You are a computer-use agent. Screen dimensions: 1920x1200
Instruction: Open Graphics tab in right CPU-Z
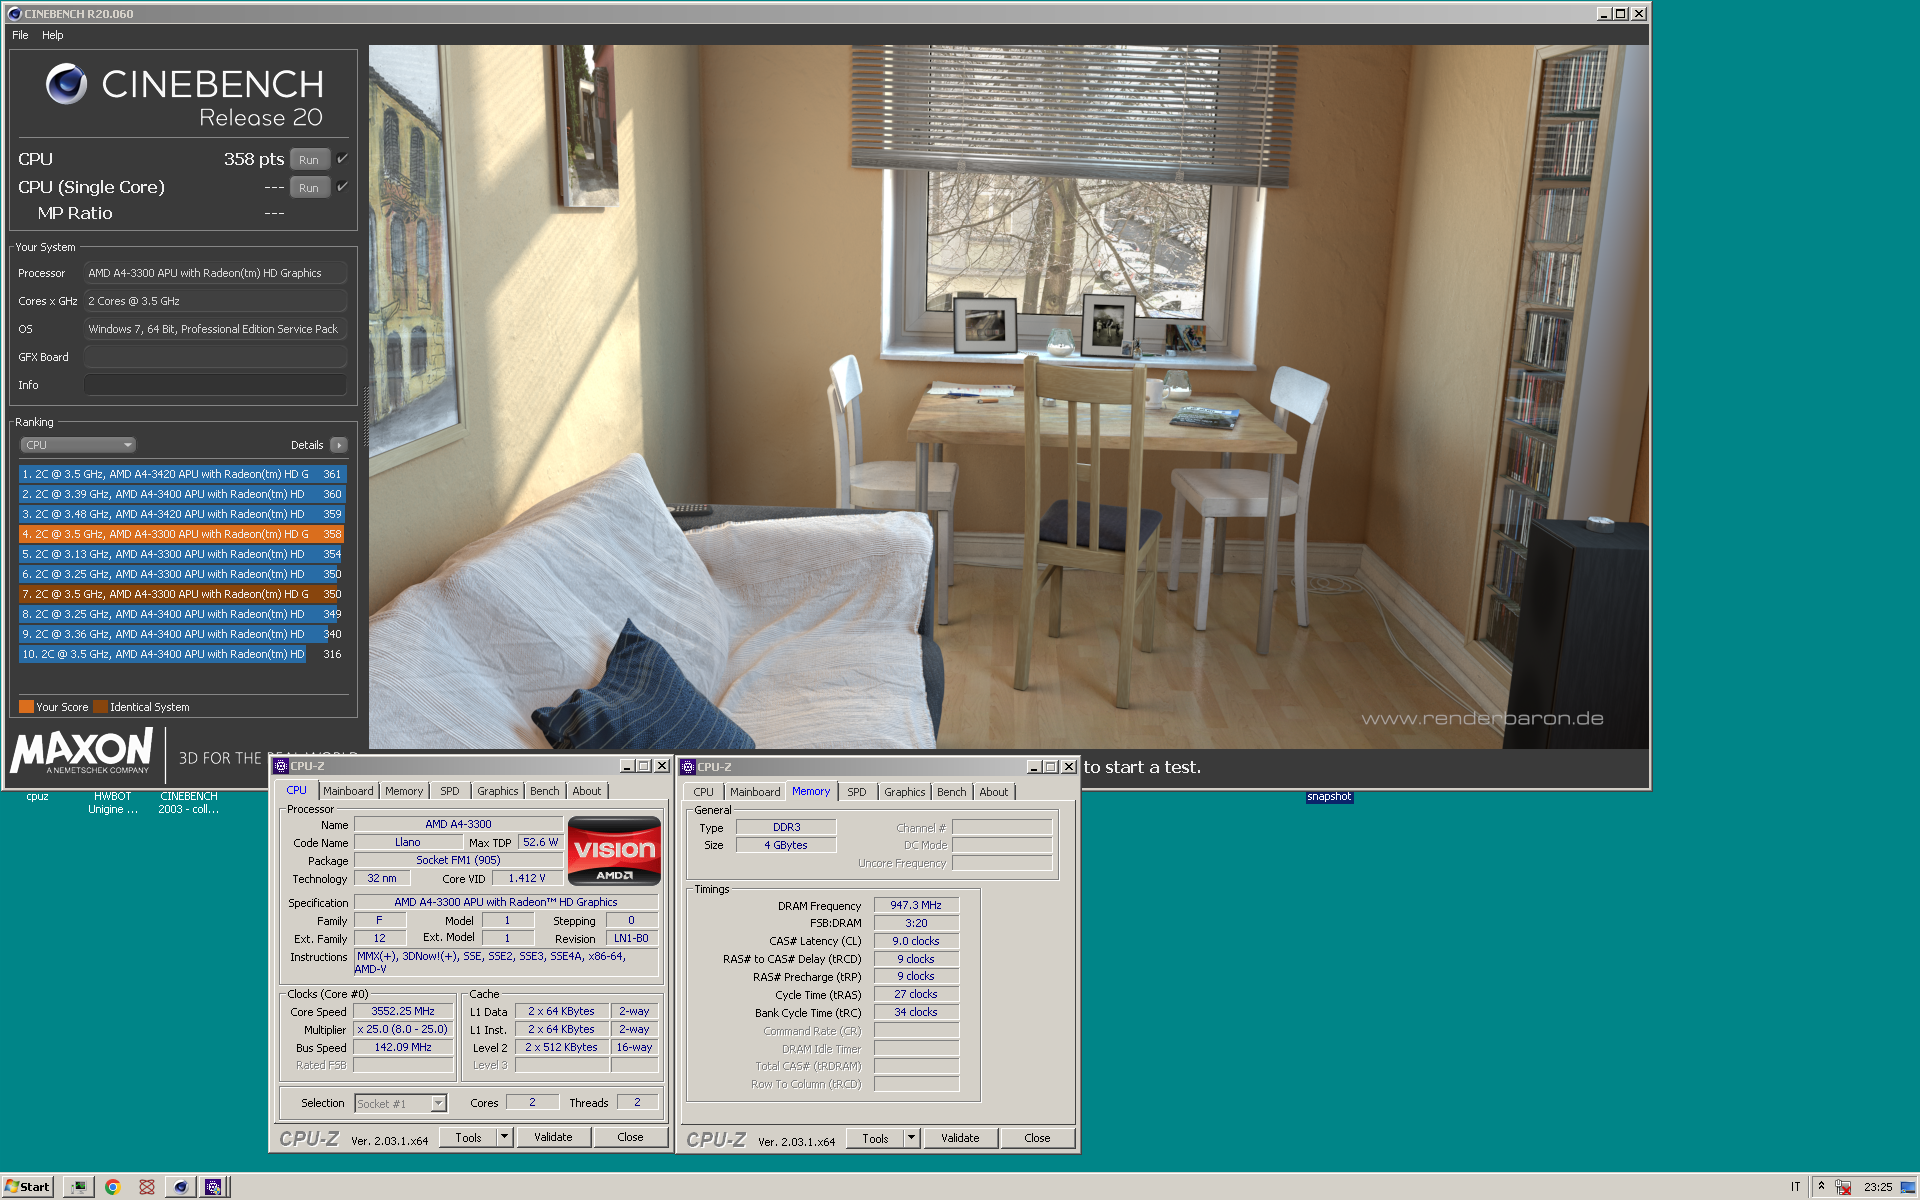click(x=904, y=792)
